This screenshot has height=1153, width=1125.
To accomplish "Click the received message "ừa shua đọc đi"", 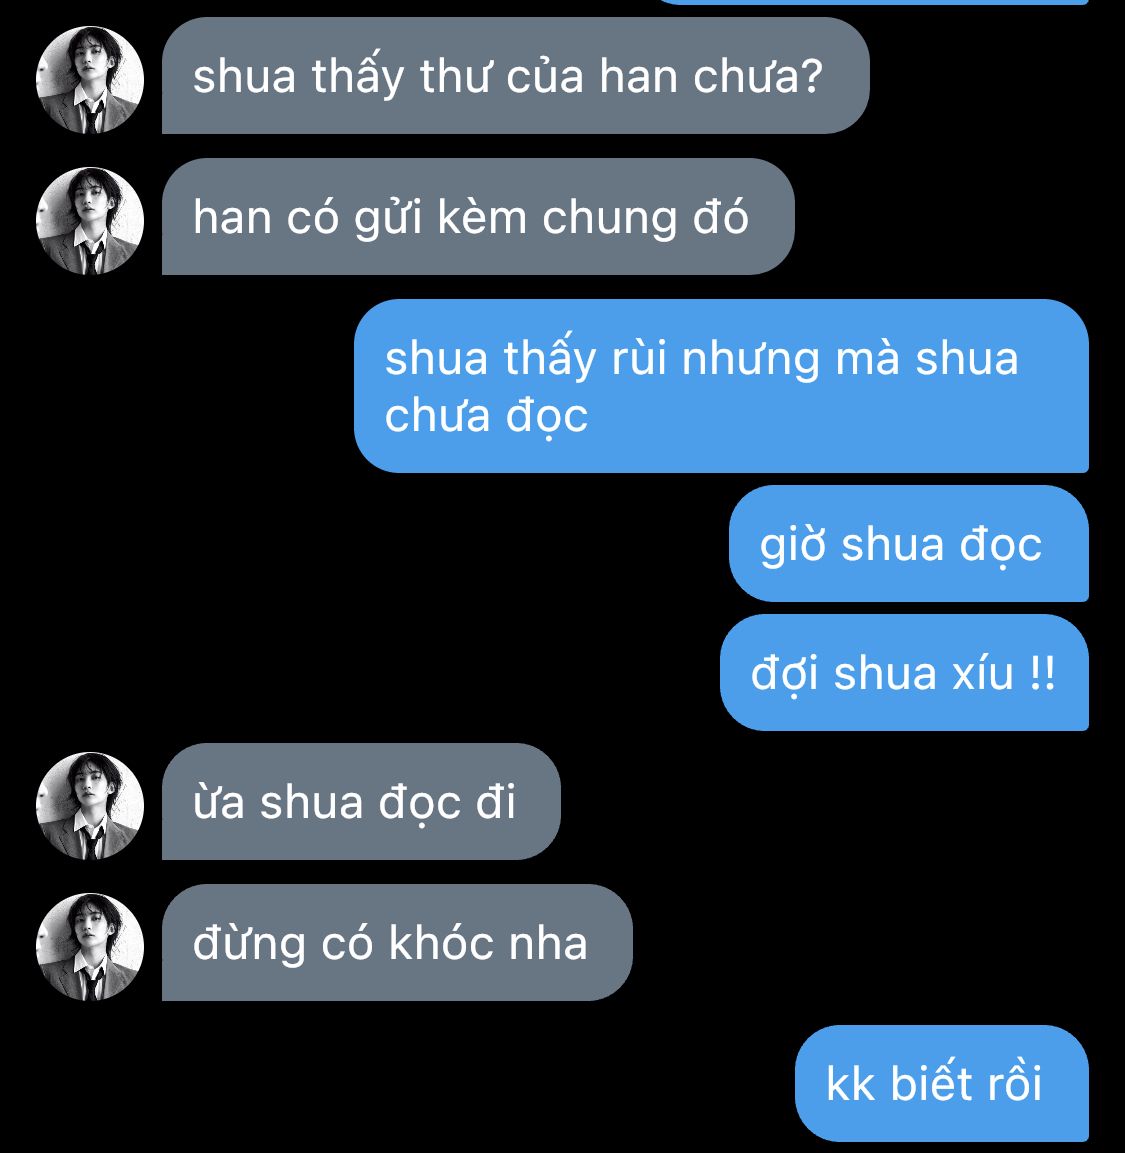I will click(361, 802).
